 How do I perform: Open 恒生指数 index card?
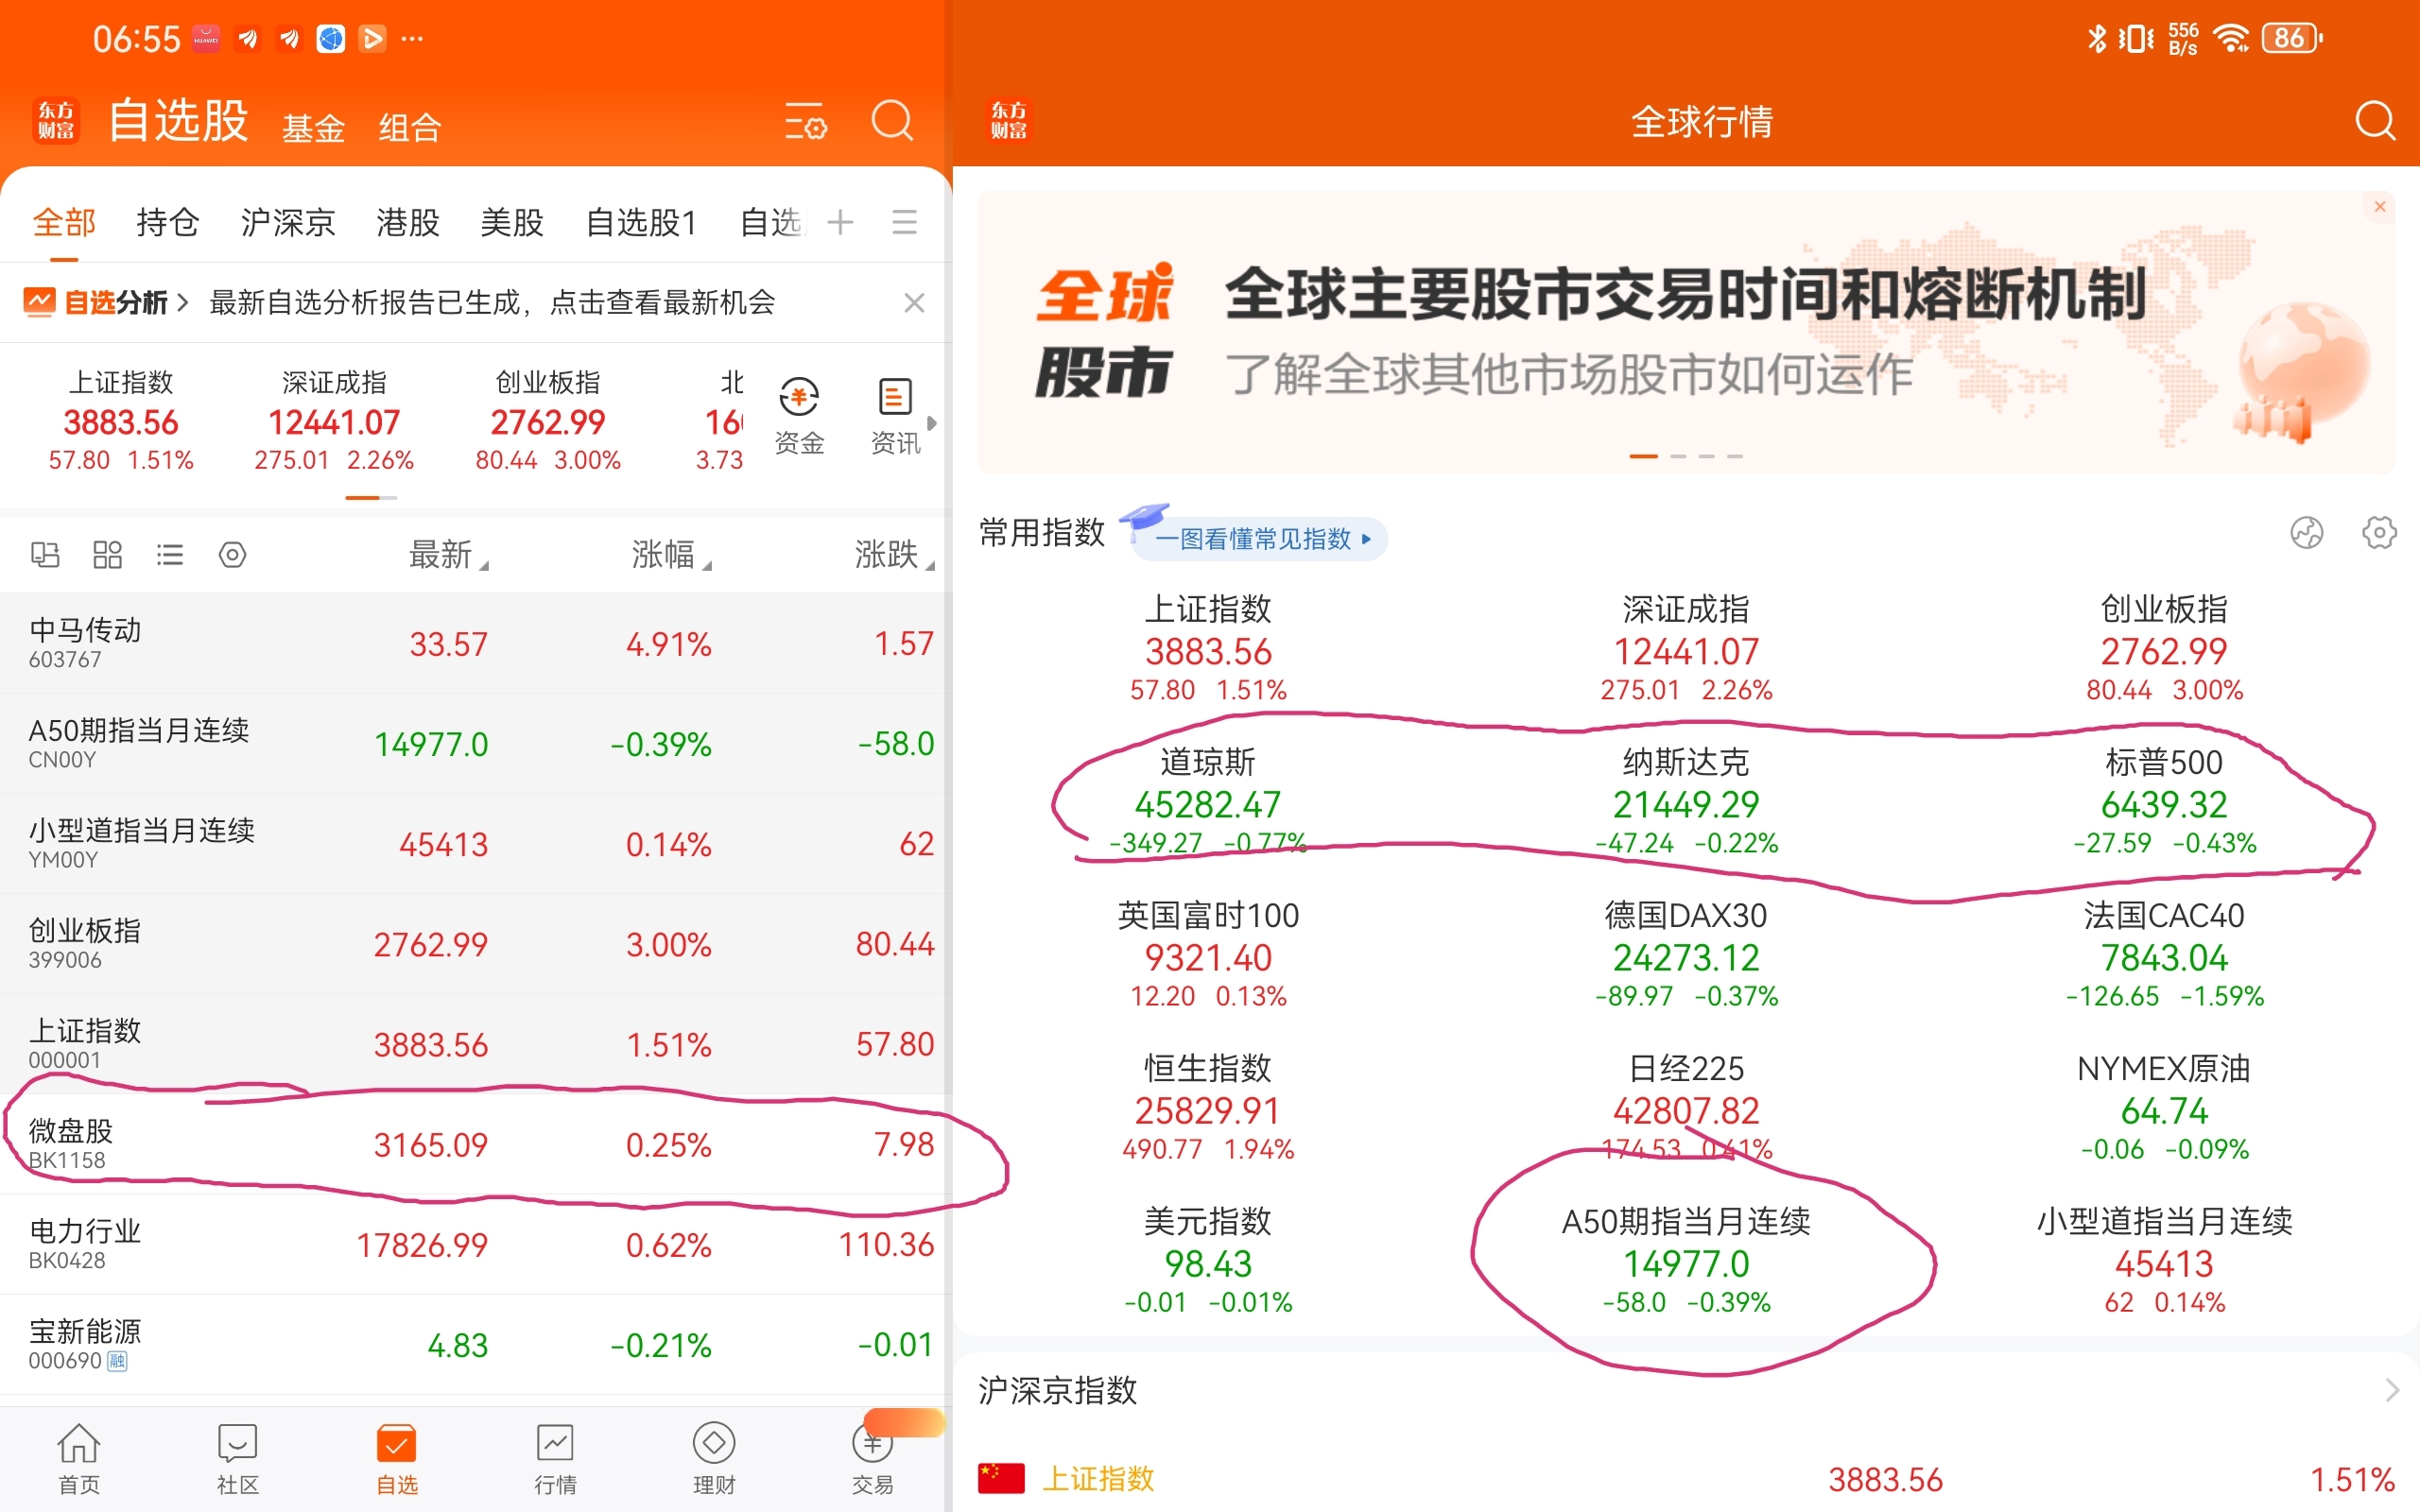(x=1208, y=1108)
